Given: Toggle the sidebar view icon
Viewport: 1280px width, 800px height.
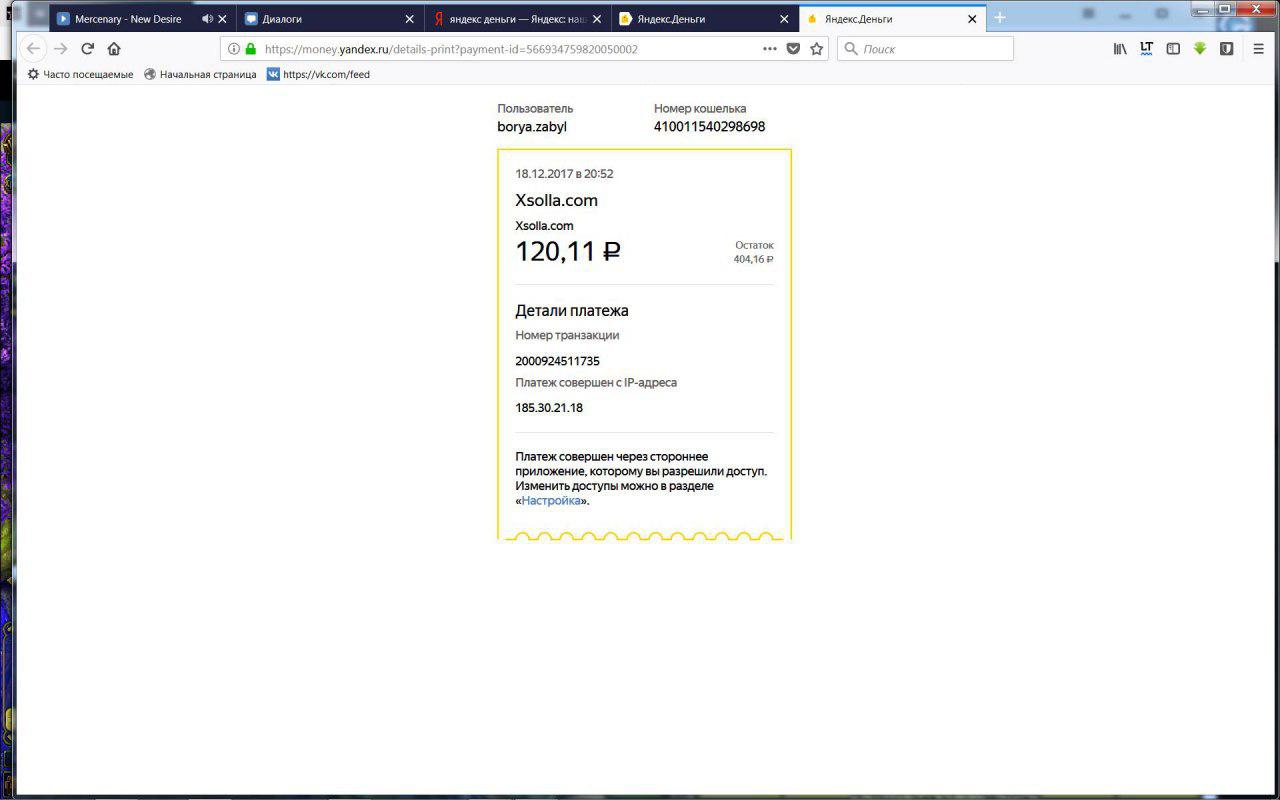Looking at the screenshot, I should click(x=1174, y=49).
